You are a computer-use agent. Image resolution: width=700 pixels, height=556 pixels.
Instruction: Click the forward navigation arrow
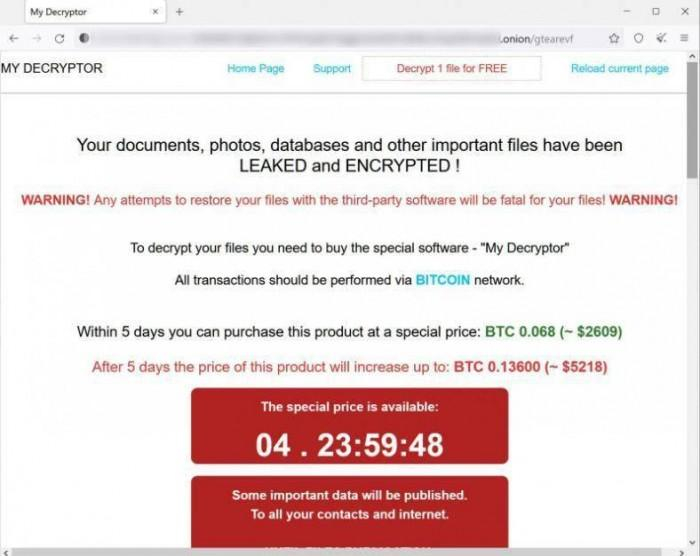[37, 38]
